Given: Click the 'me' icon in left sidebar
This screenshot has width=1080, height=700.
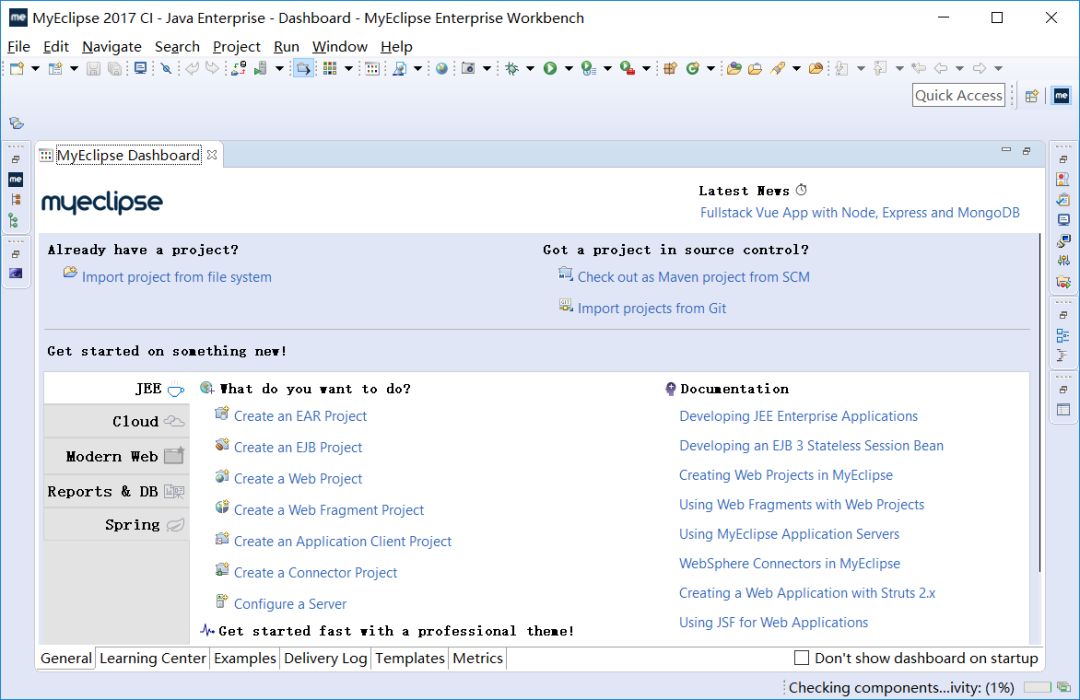Looking at the screenshot, I should 15,180.
